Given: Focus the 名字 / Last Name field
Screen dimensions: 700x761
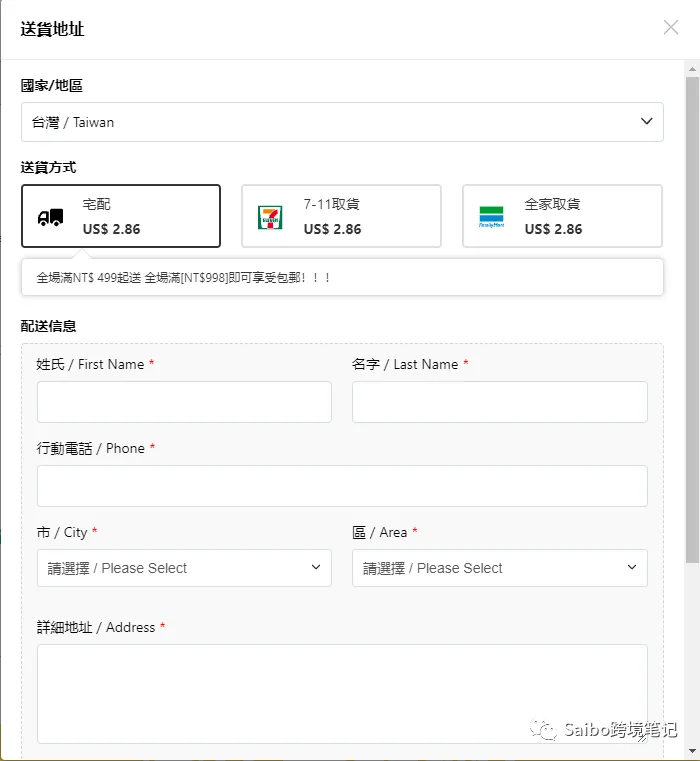Looking at the screenshot, I should pos(500,402).
